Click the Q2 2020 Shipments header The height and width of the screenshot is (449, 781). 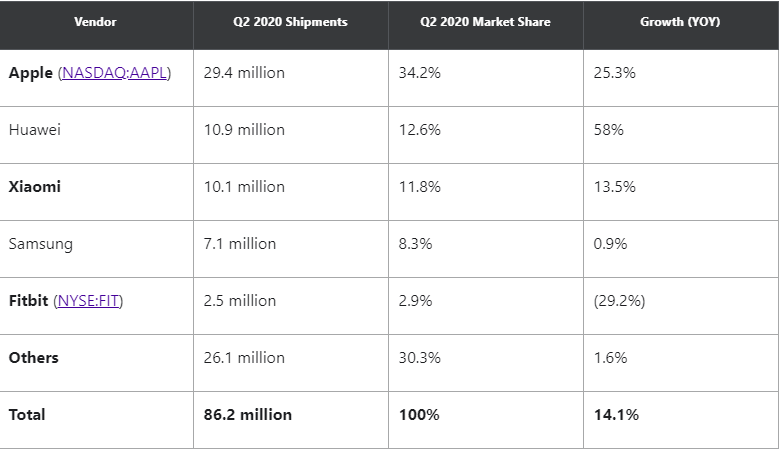pos(290,22)
